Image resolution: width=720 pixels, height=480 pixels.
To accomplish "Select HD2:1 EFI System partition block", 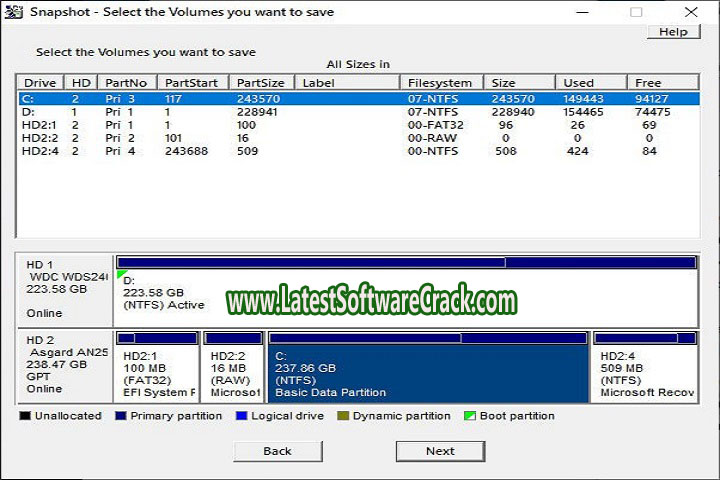I will pyautogui.click(x=158, y=372).
